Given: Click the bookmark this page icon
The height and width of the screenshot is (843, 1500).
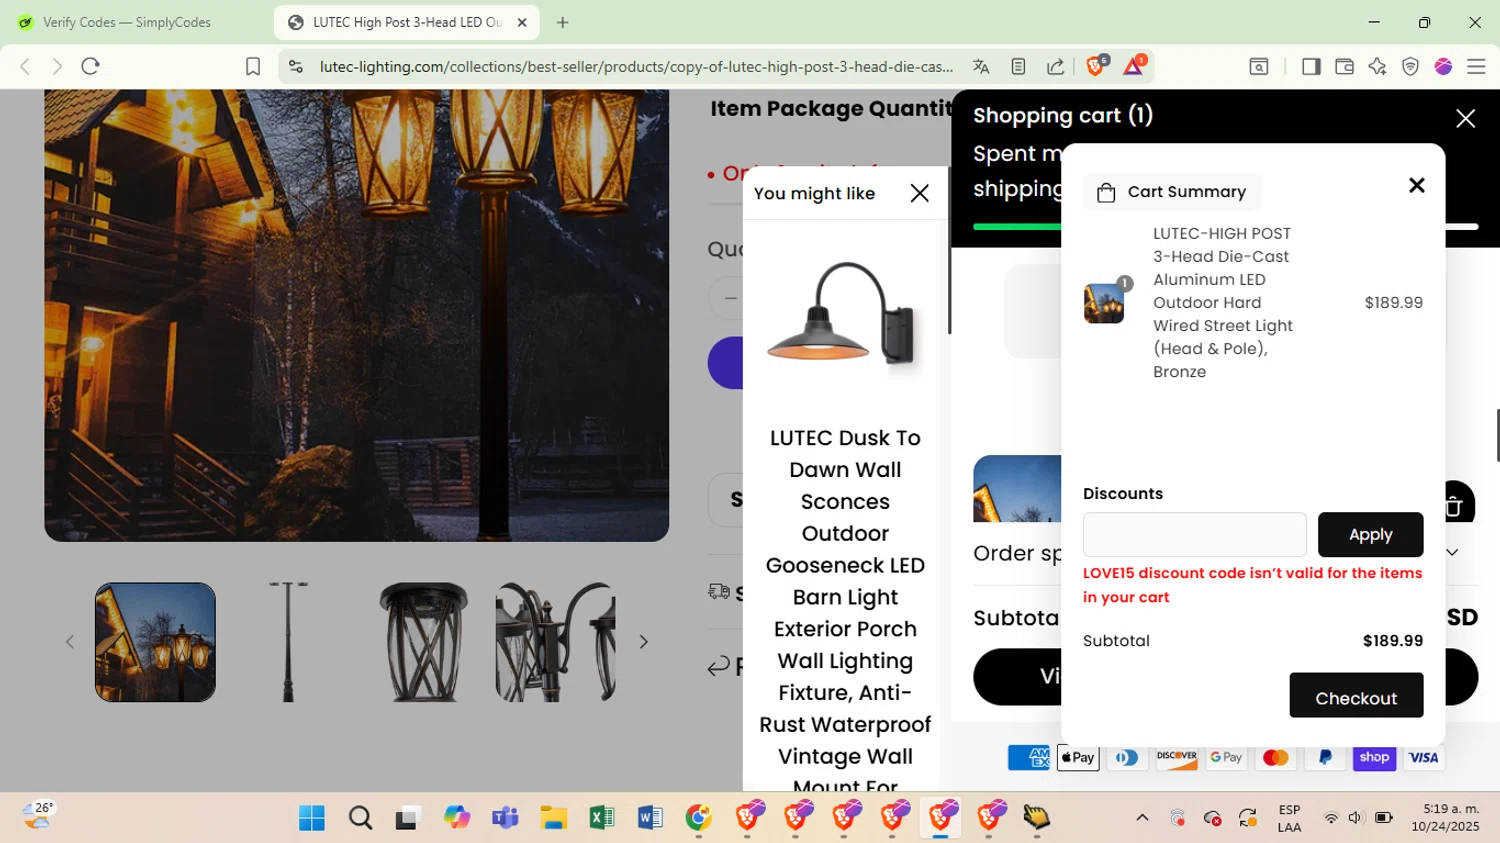Looking at the screenshot, I should 253,66.
